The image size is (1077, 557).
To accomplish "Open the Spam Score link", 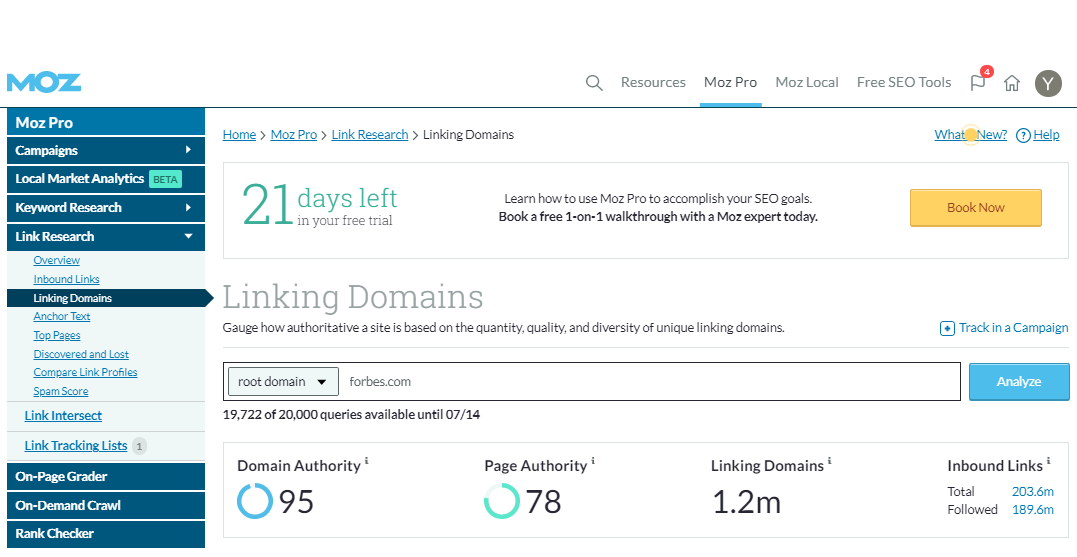I will [61, 391].
